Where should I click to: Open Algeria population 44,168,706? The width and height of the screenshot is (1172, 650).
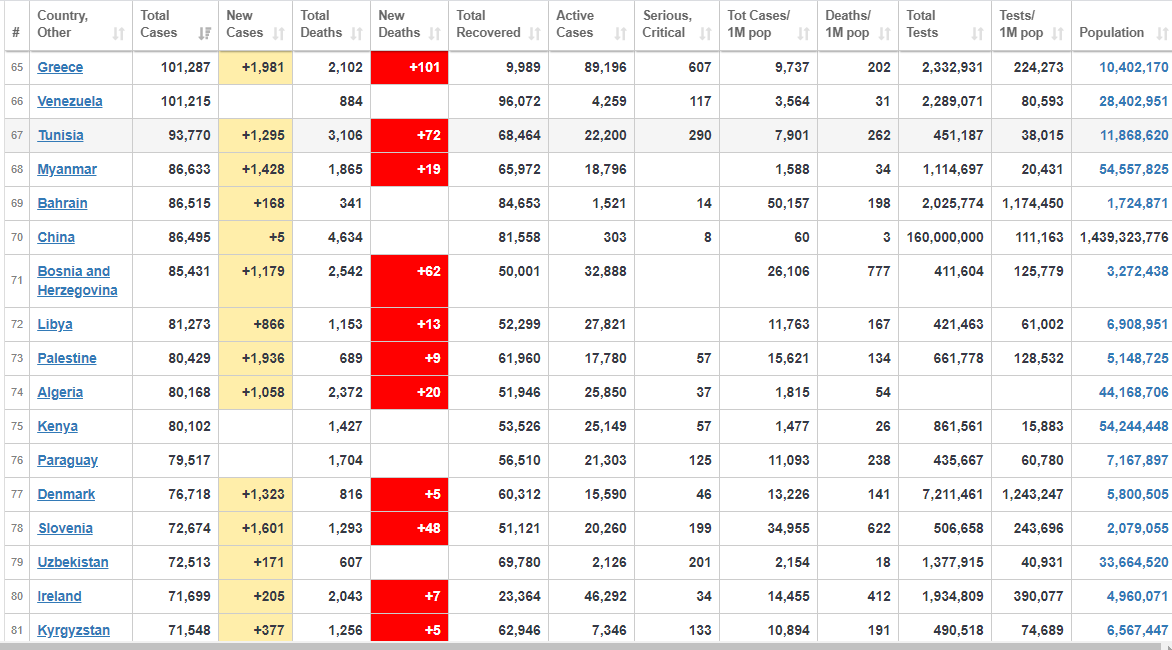coord(1133,392)
